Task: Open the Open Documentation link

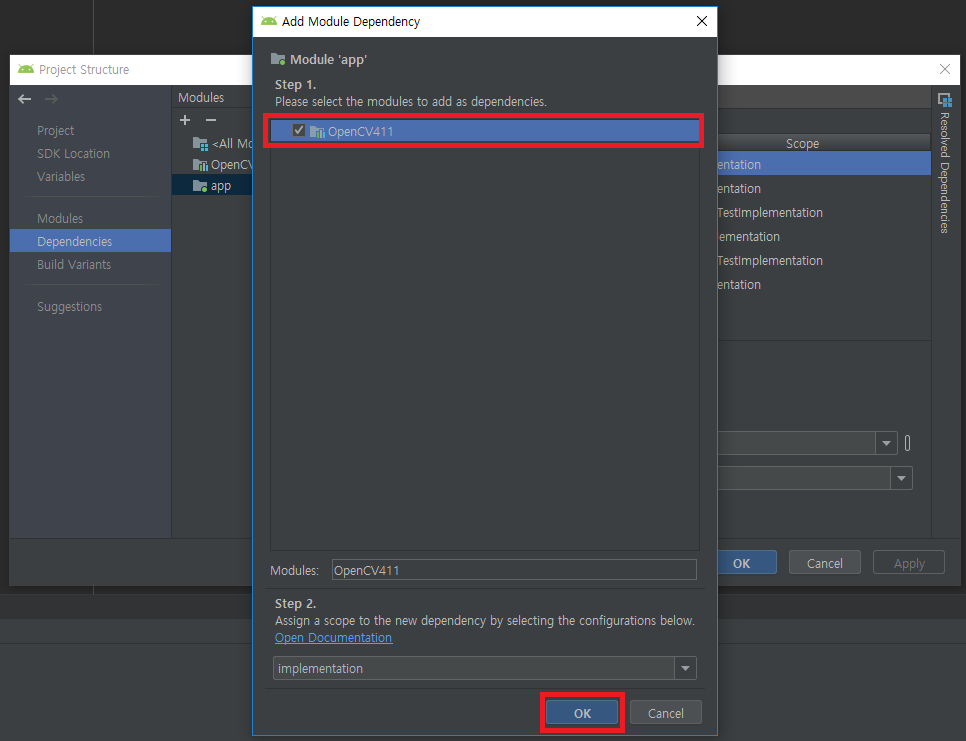Action: (333, 638)
